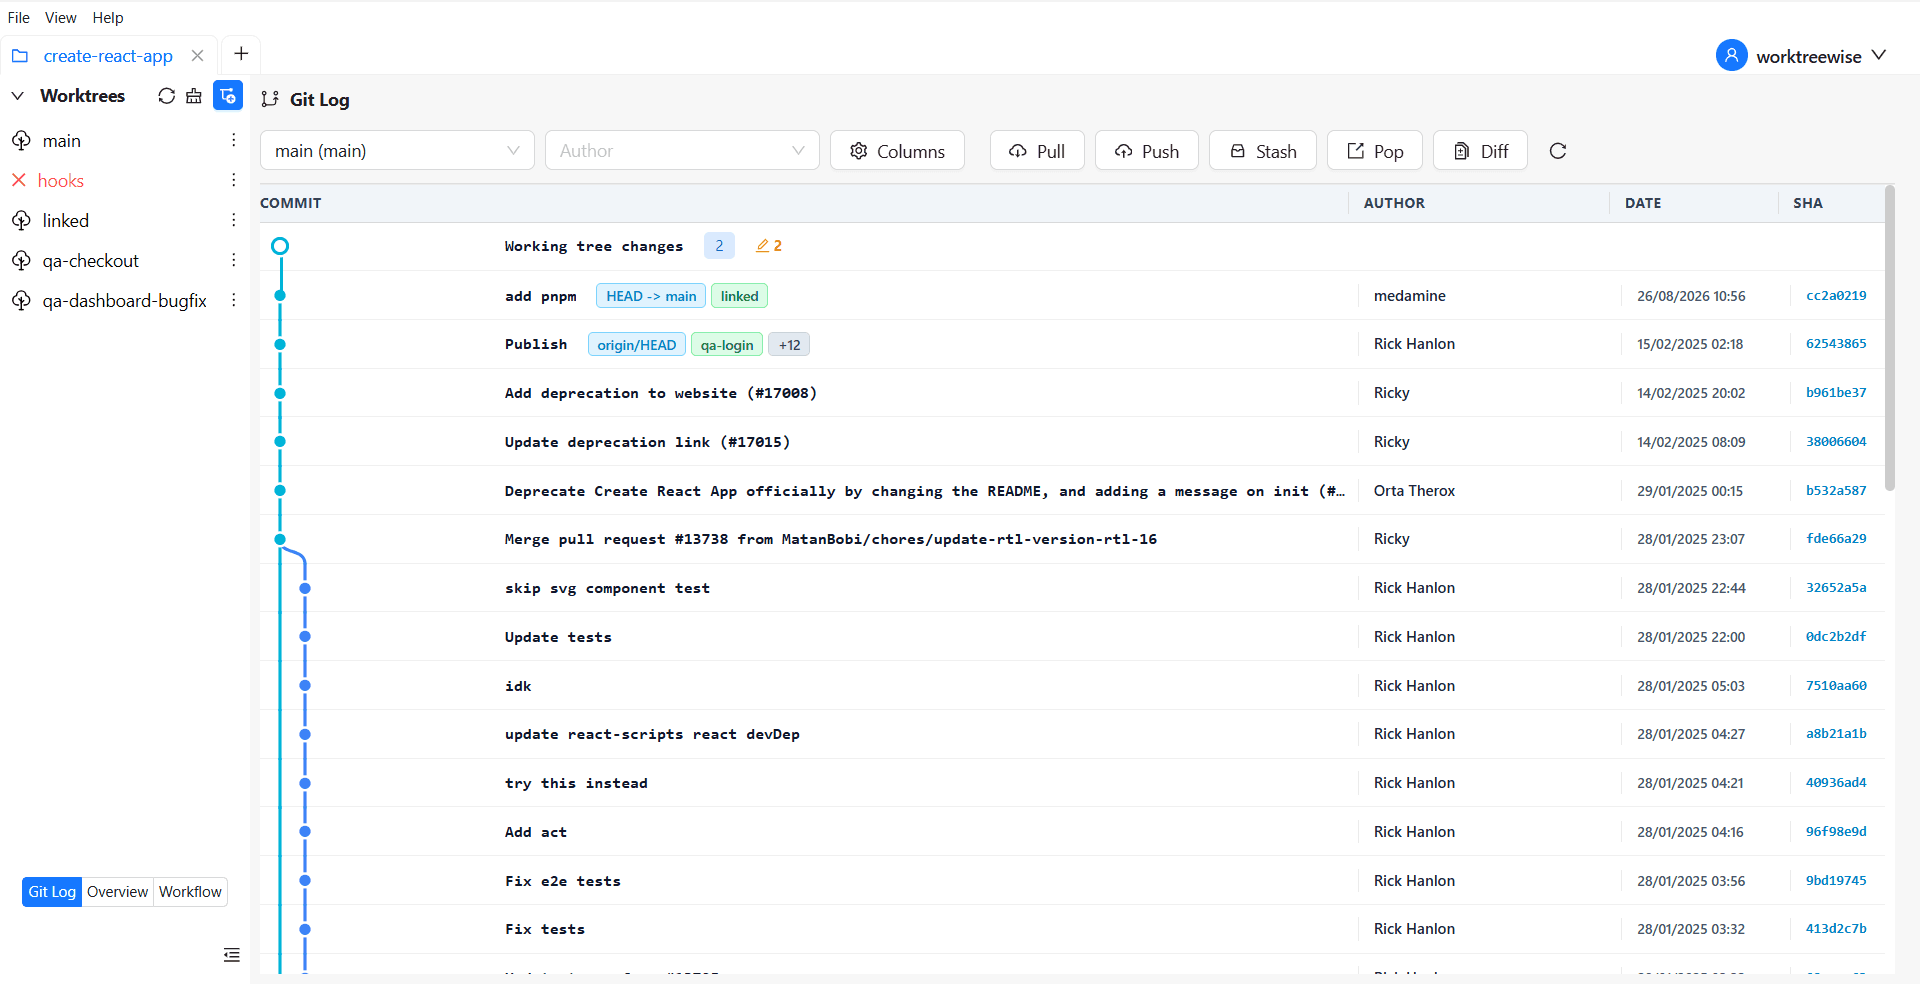Open the more options menu for qa-dashboard-bugfix worktree
Screen dimensions: 1920x992
(234, 301)
